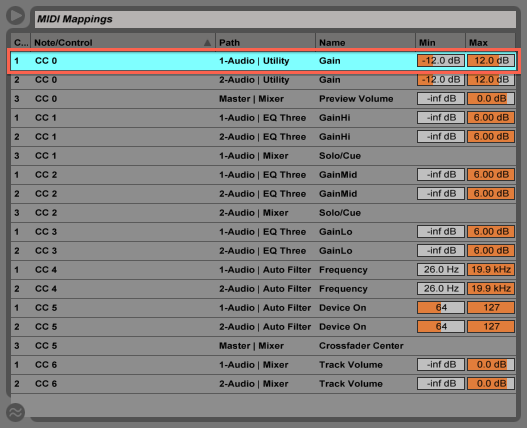This screenshot has width=527, height=428.
Task: Select the 1-Audio | Mixer Solo/Cue row
Action: click(264, 156)
